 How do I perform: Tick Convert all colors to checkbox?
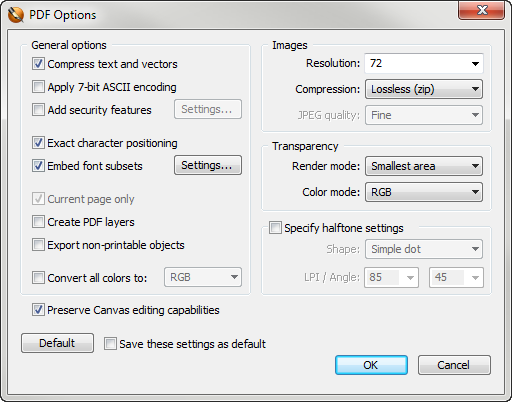[38, 278]
